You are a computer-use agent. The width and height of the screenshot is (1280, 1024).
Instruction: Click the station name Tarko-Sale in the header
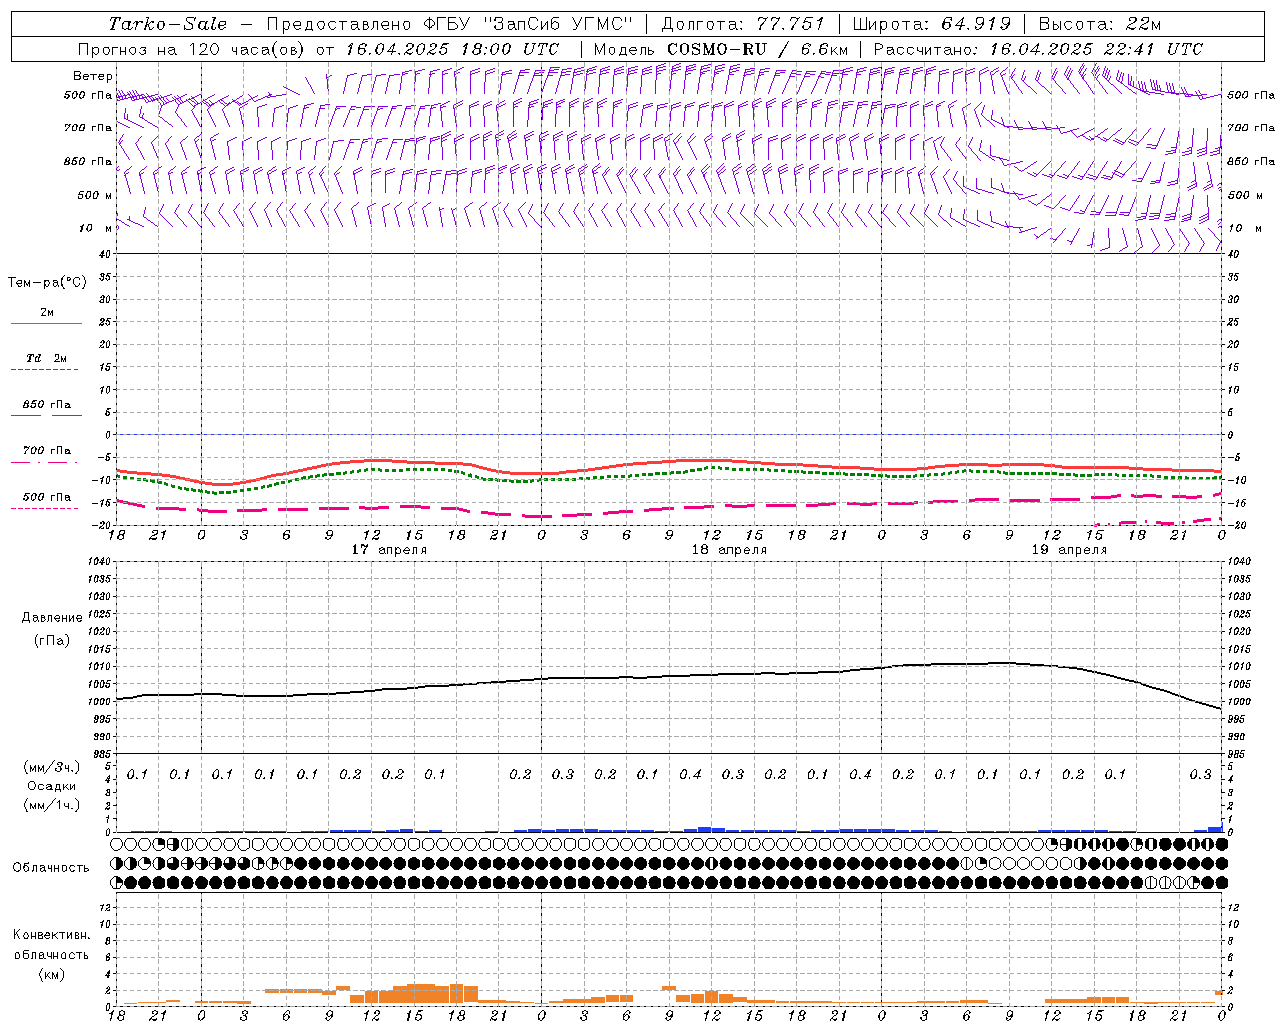click(x=168, y=24)
